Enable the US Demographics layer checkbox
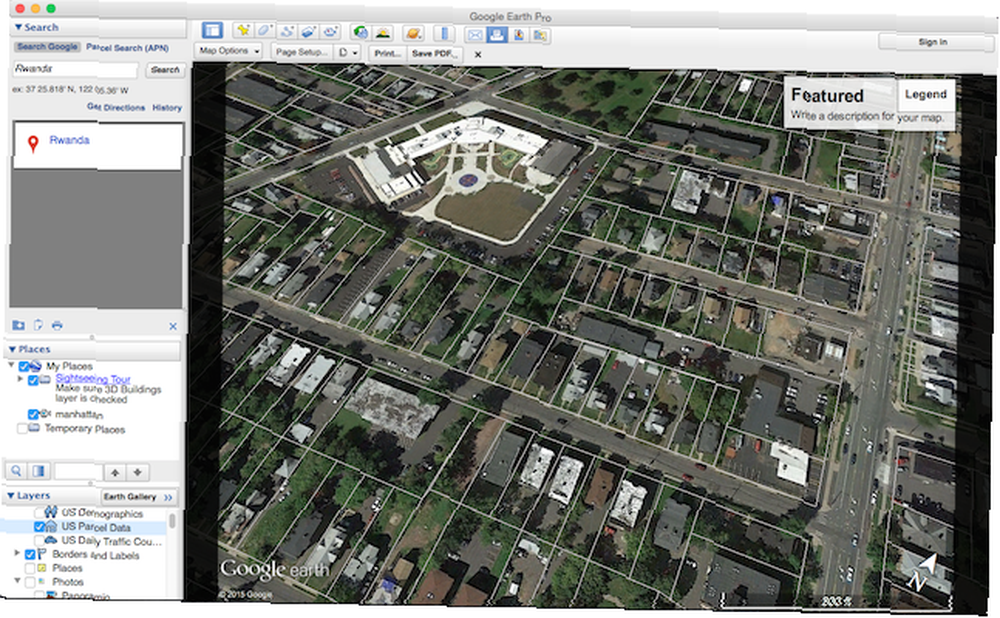1000x618 pixels. [x=39, y=512]
